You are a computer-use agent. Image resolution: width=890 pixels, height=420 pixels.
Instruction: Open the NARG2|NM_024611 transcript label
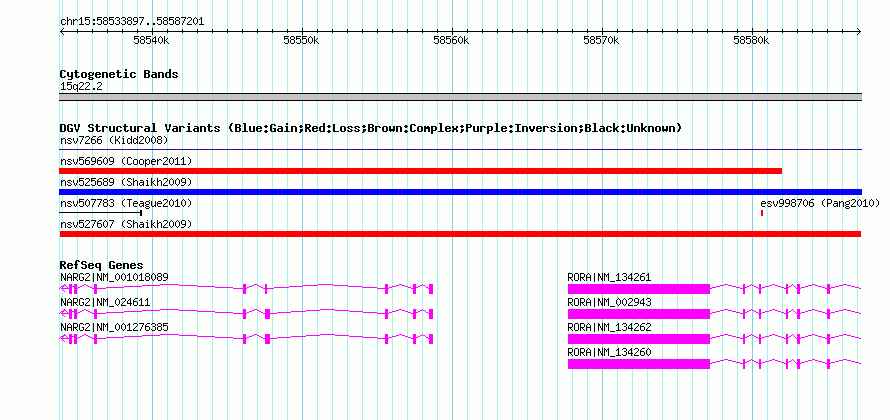coord(105,303)
